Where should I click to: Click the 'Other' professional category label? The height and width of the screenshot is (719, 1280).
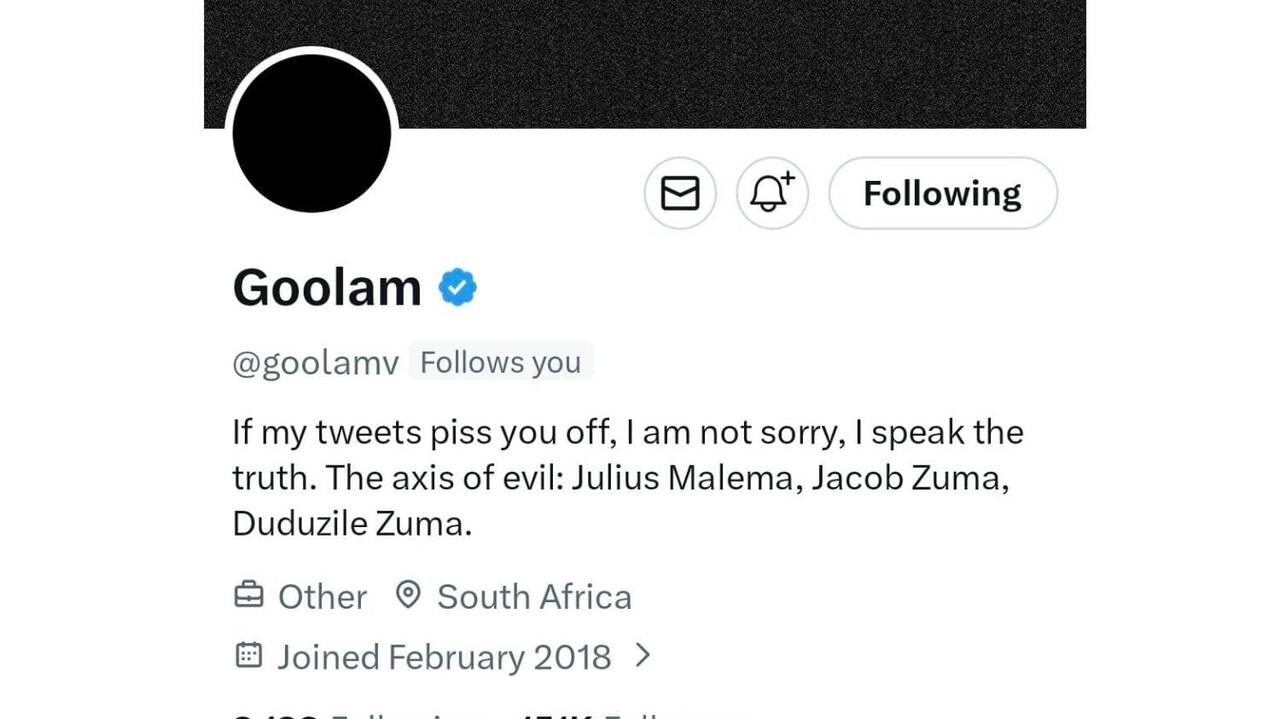(x=322, y=597)
